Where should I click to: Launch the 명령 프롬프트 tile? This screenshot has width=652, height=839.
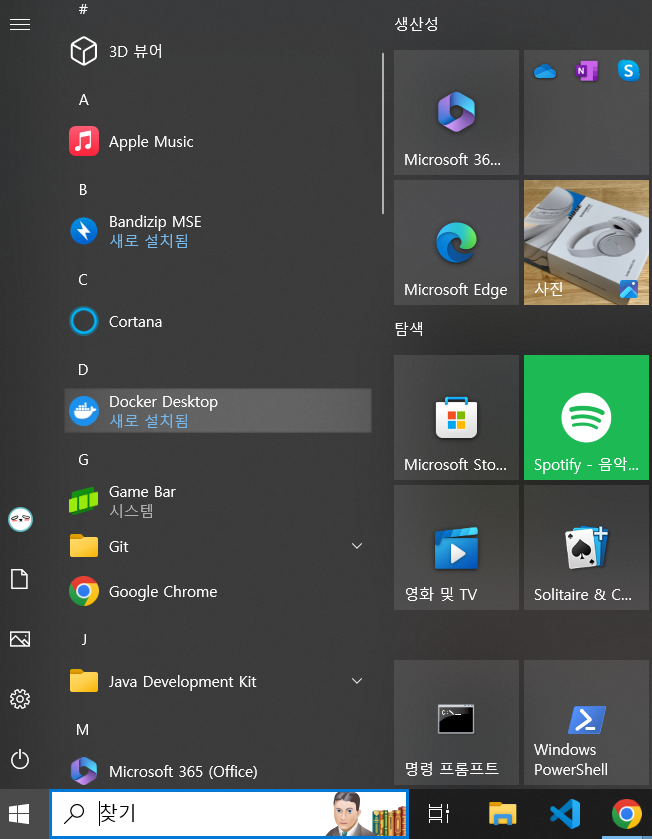click(456, 722)
